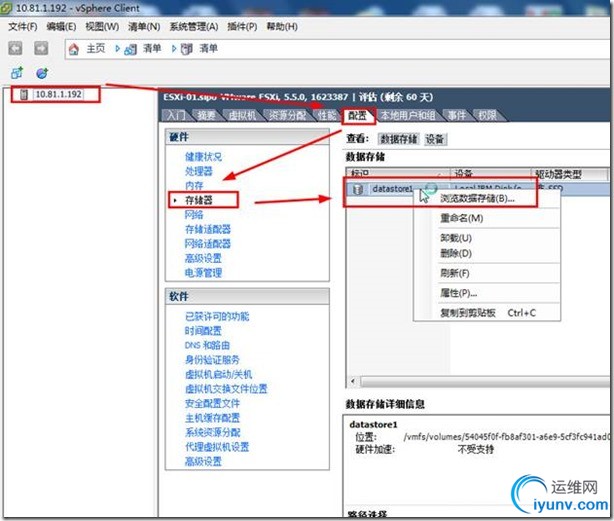
Task: Open 处理器 hardware link
Action: [x=199, y=171]
